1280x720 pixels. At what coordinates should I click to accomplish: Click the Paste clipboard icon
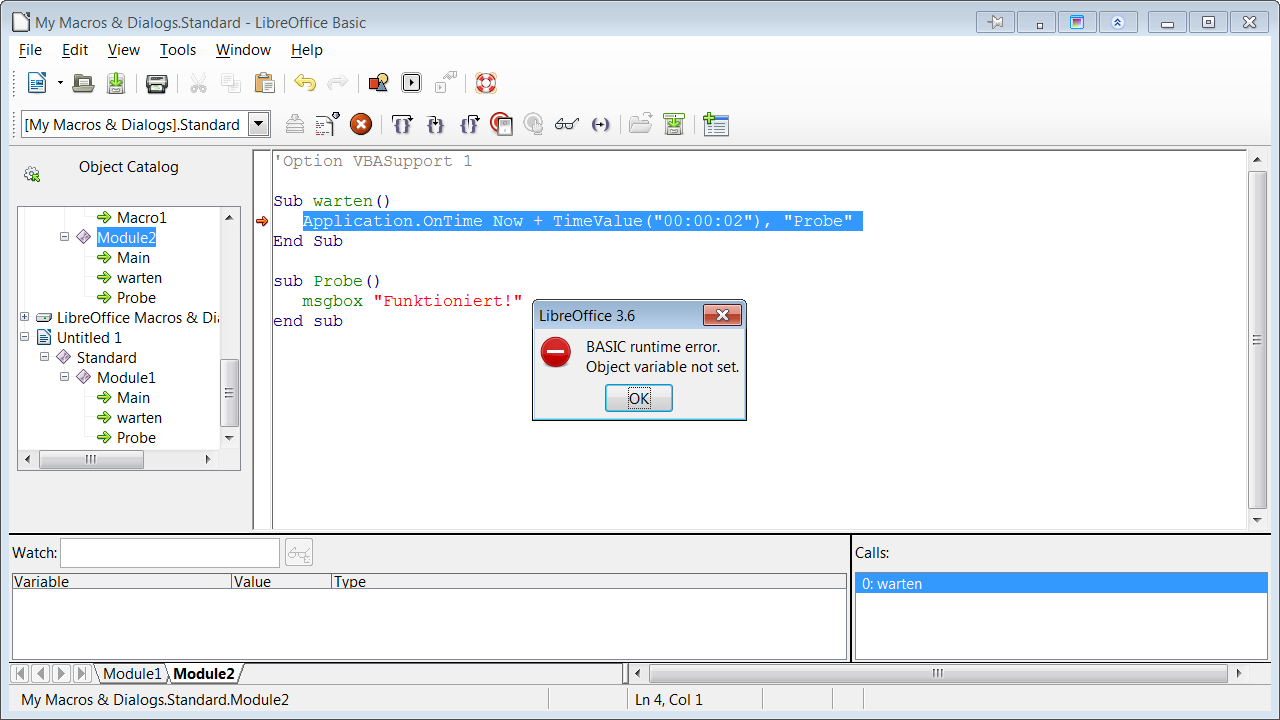tap(264, 83)
